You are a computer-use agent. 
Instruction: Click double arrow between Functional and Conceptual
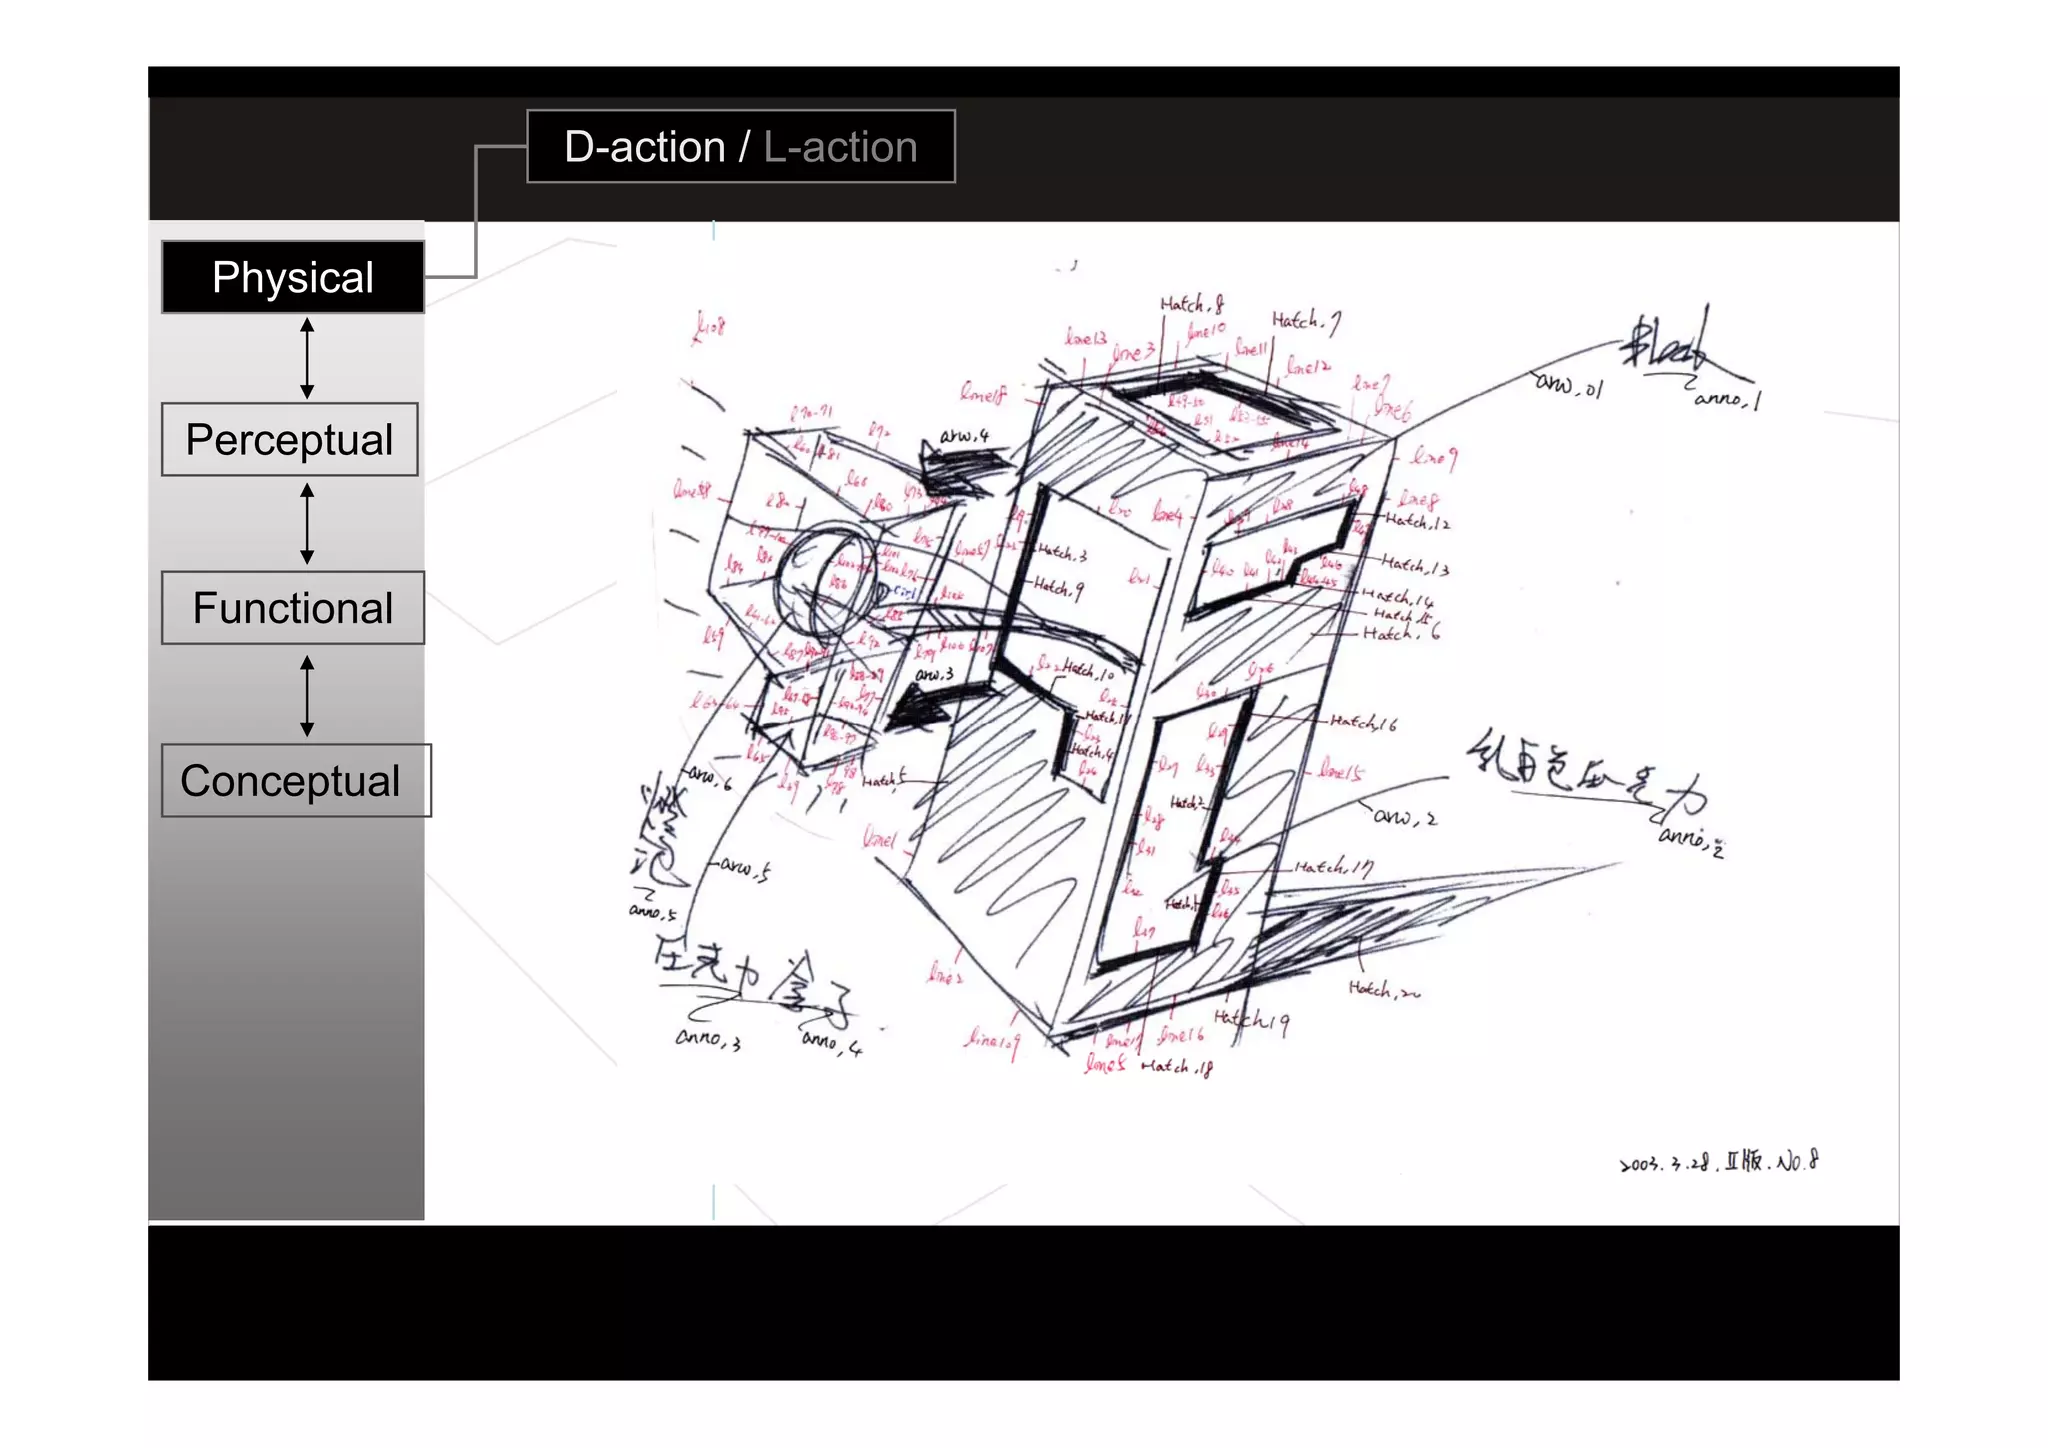coord(307,696)
